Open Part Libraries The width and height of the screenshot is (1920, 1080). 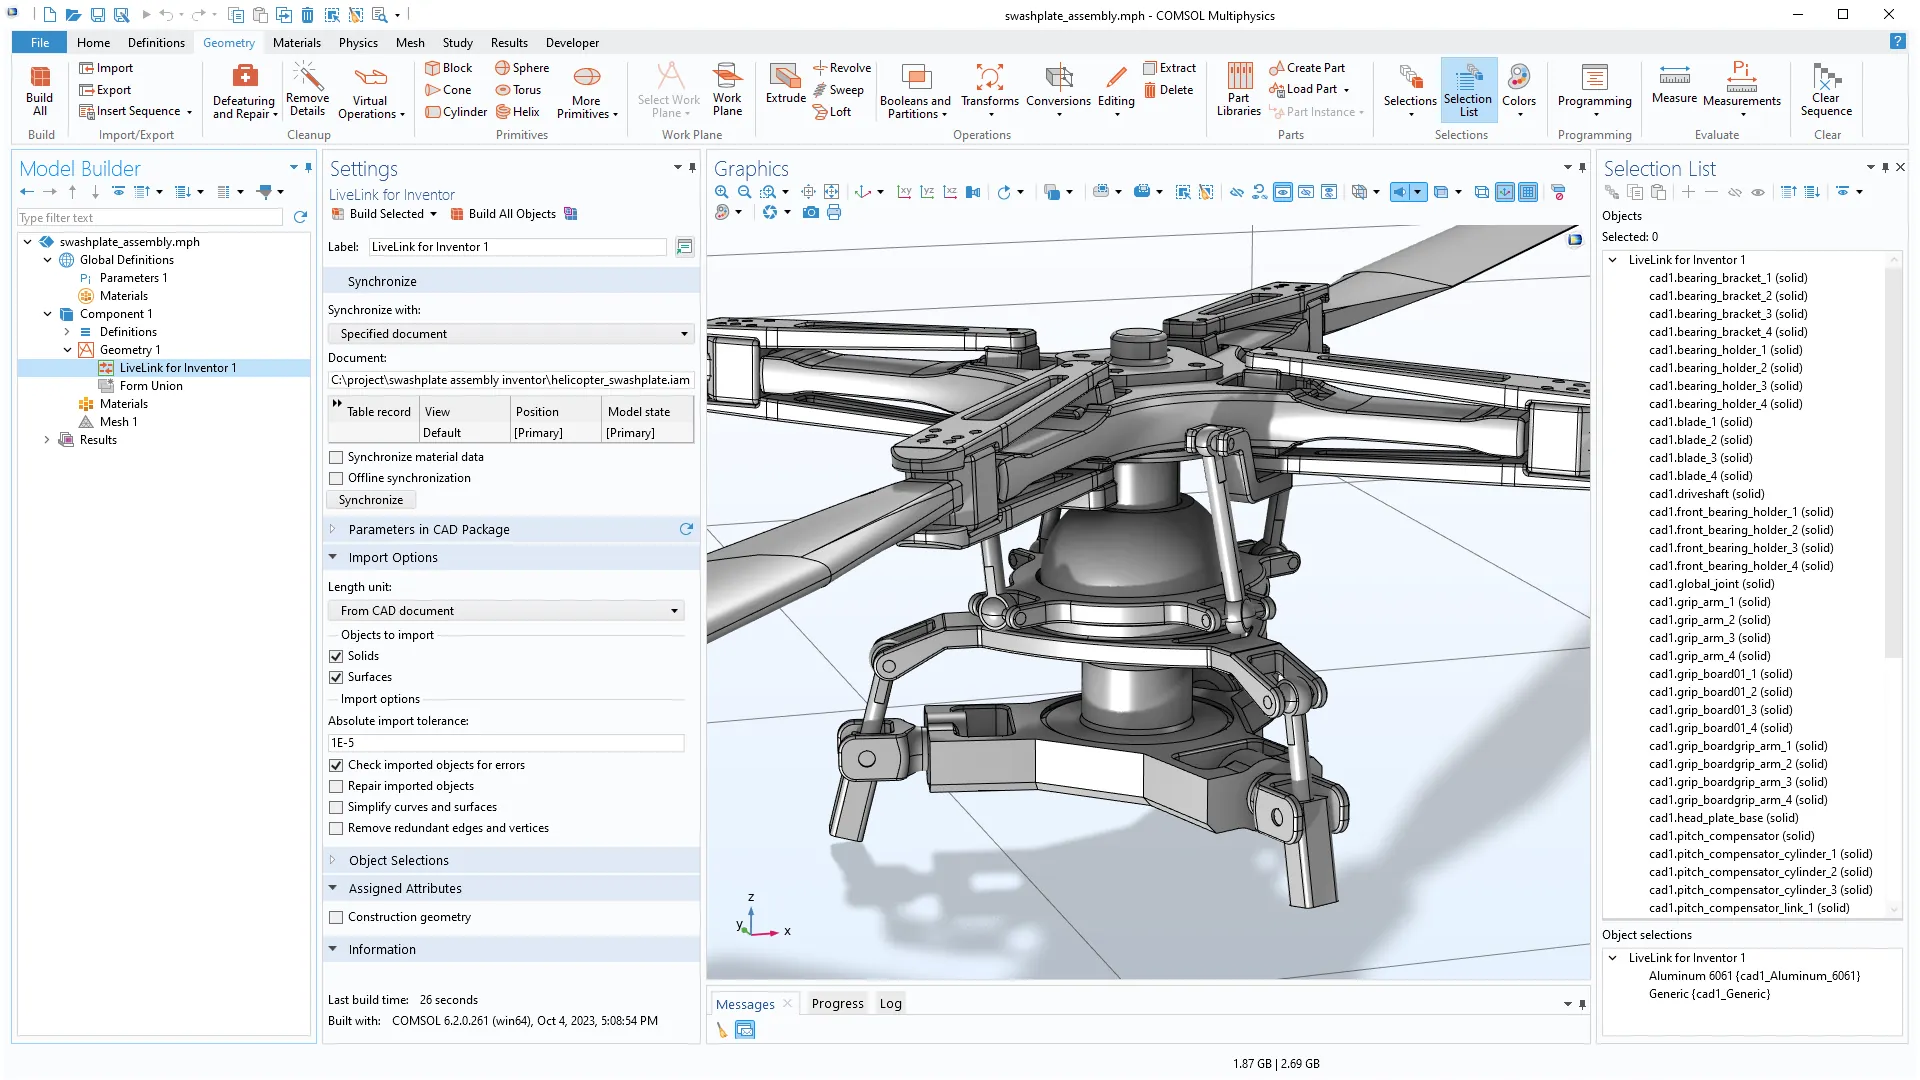pyautogui.click(x=1238, y=80)
